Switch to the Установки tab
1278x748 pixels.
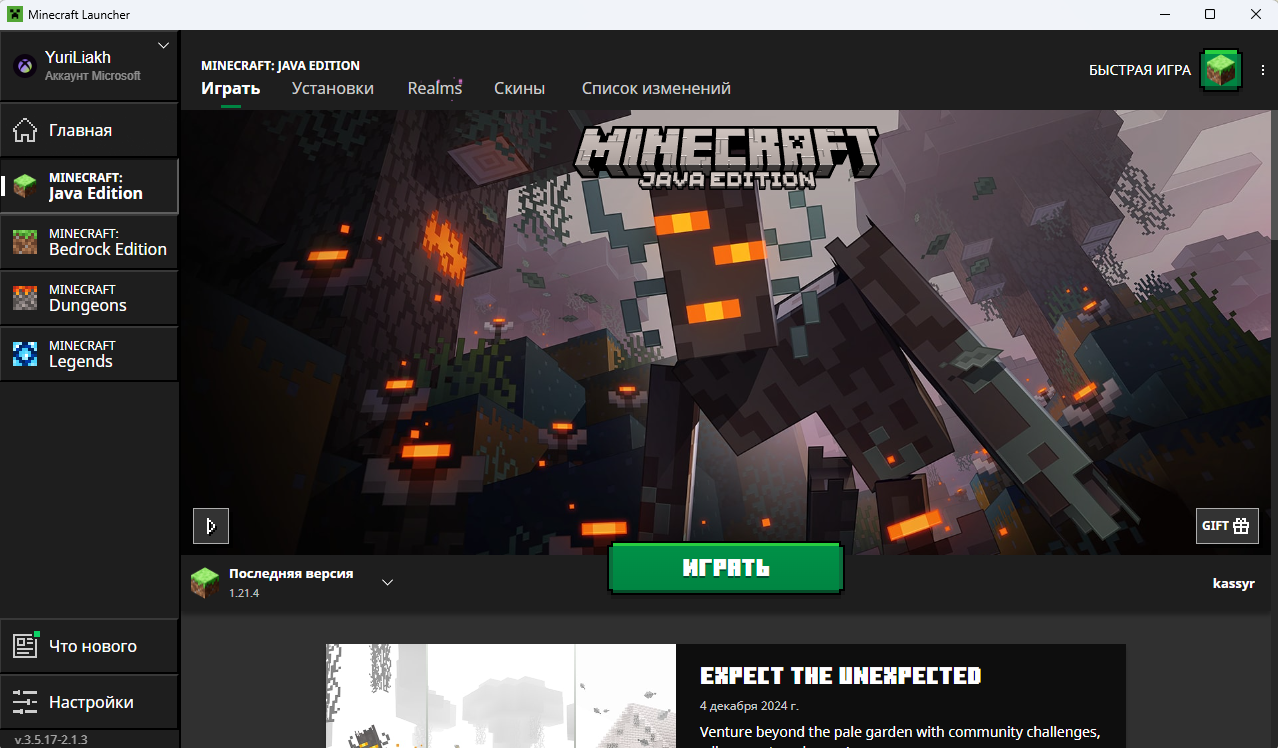pyautogui.click(x=333, y=88)
